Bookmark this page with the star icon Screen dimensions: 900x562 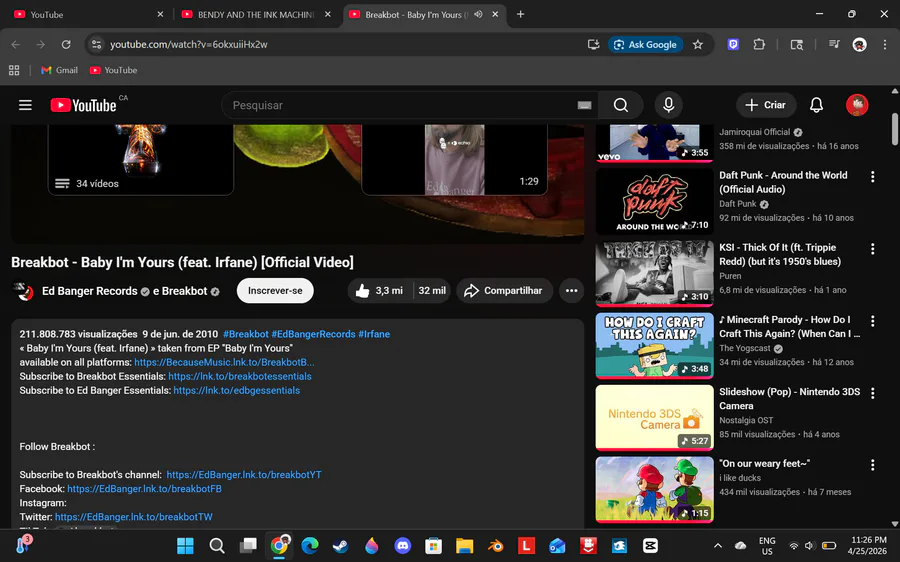coord(697,44)
